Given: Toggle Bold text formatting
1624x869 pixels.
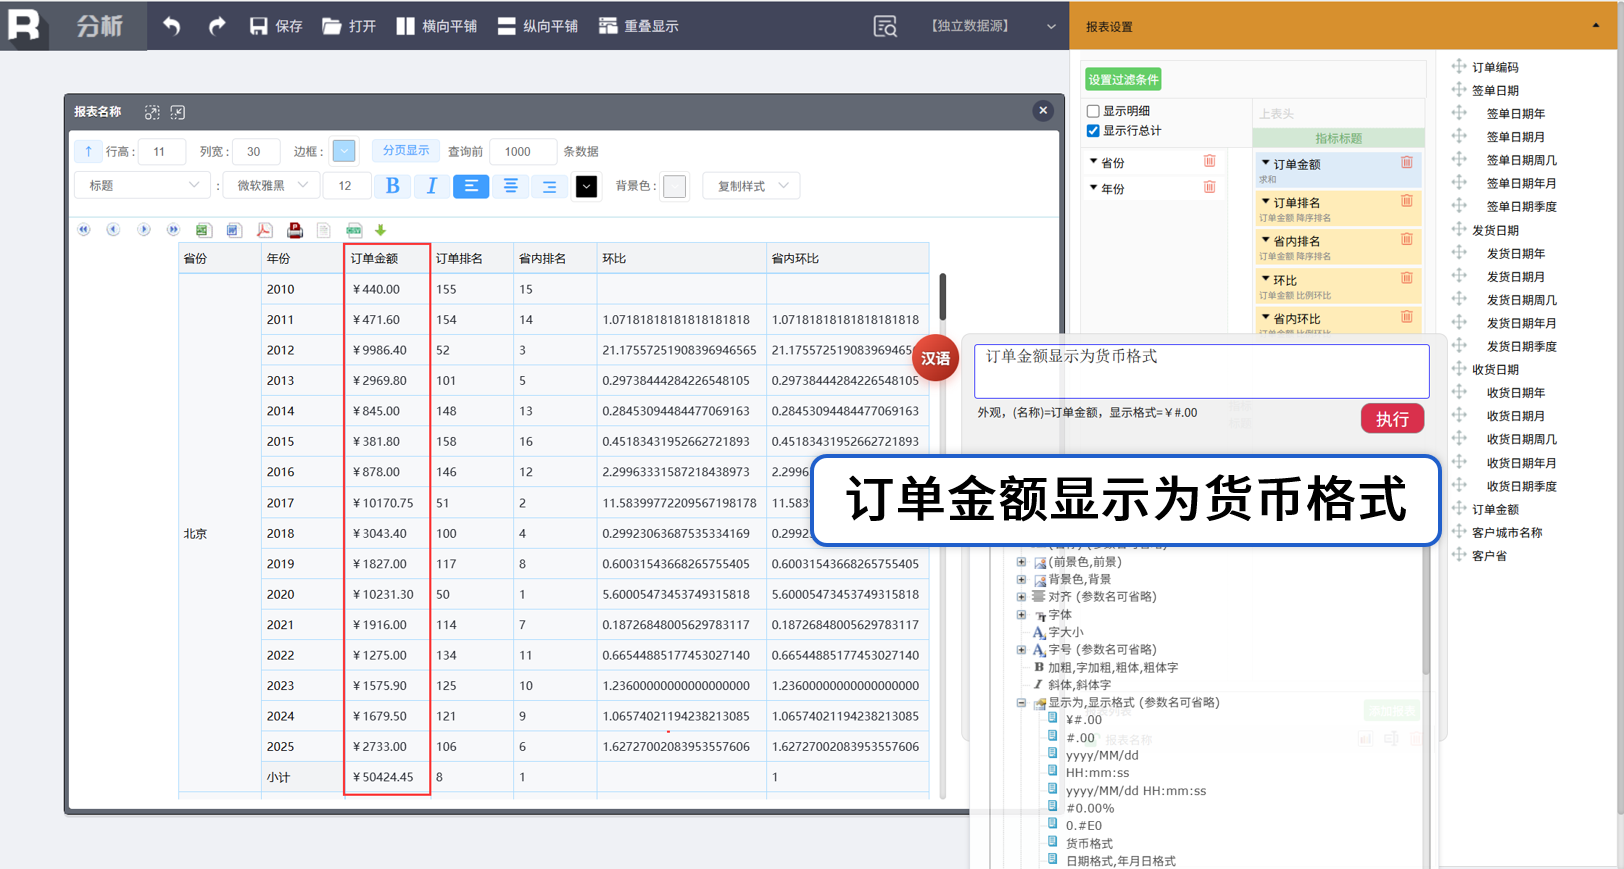Looking at the screenshot, I should pyautogui.click(x=392, y=186).
